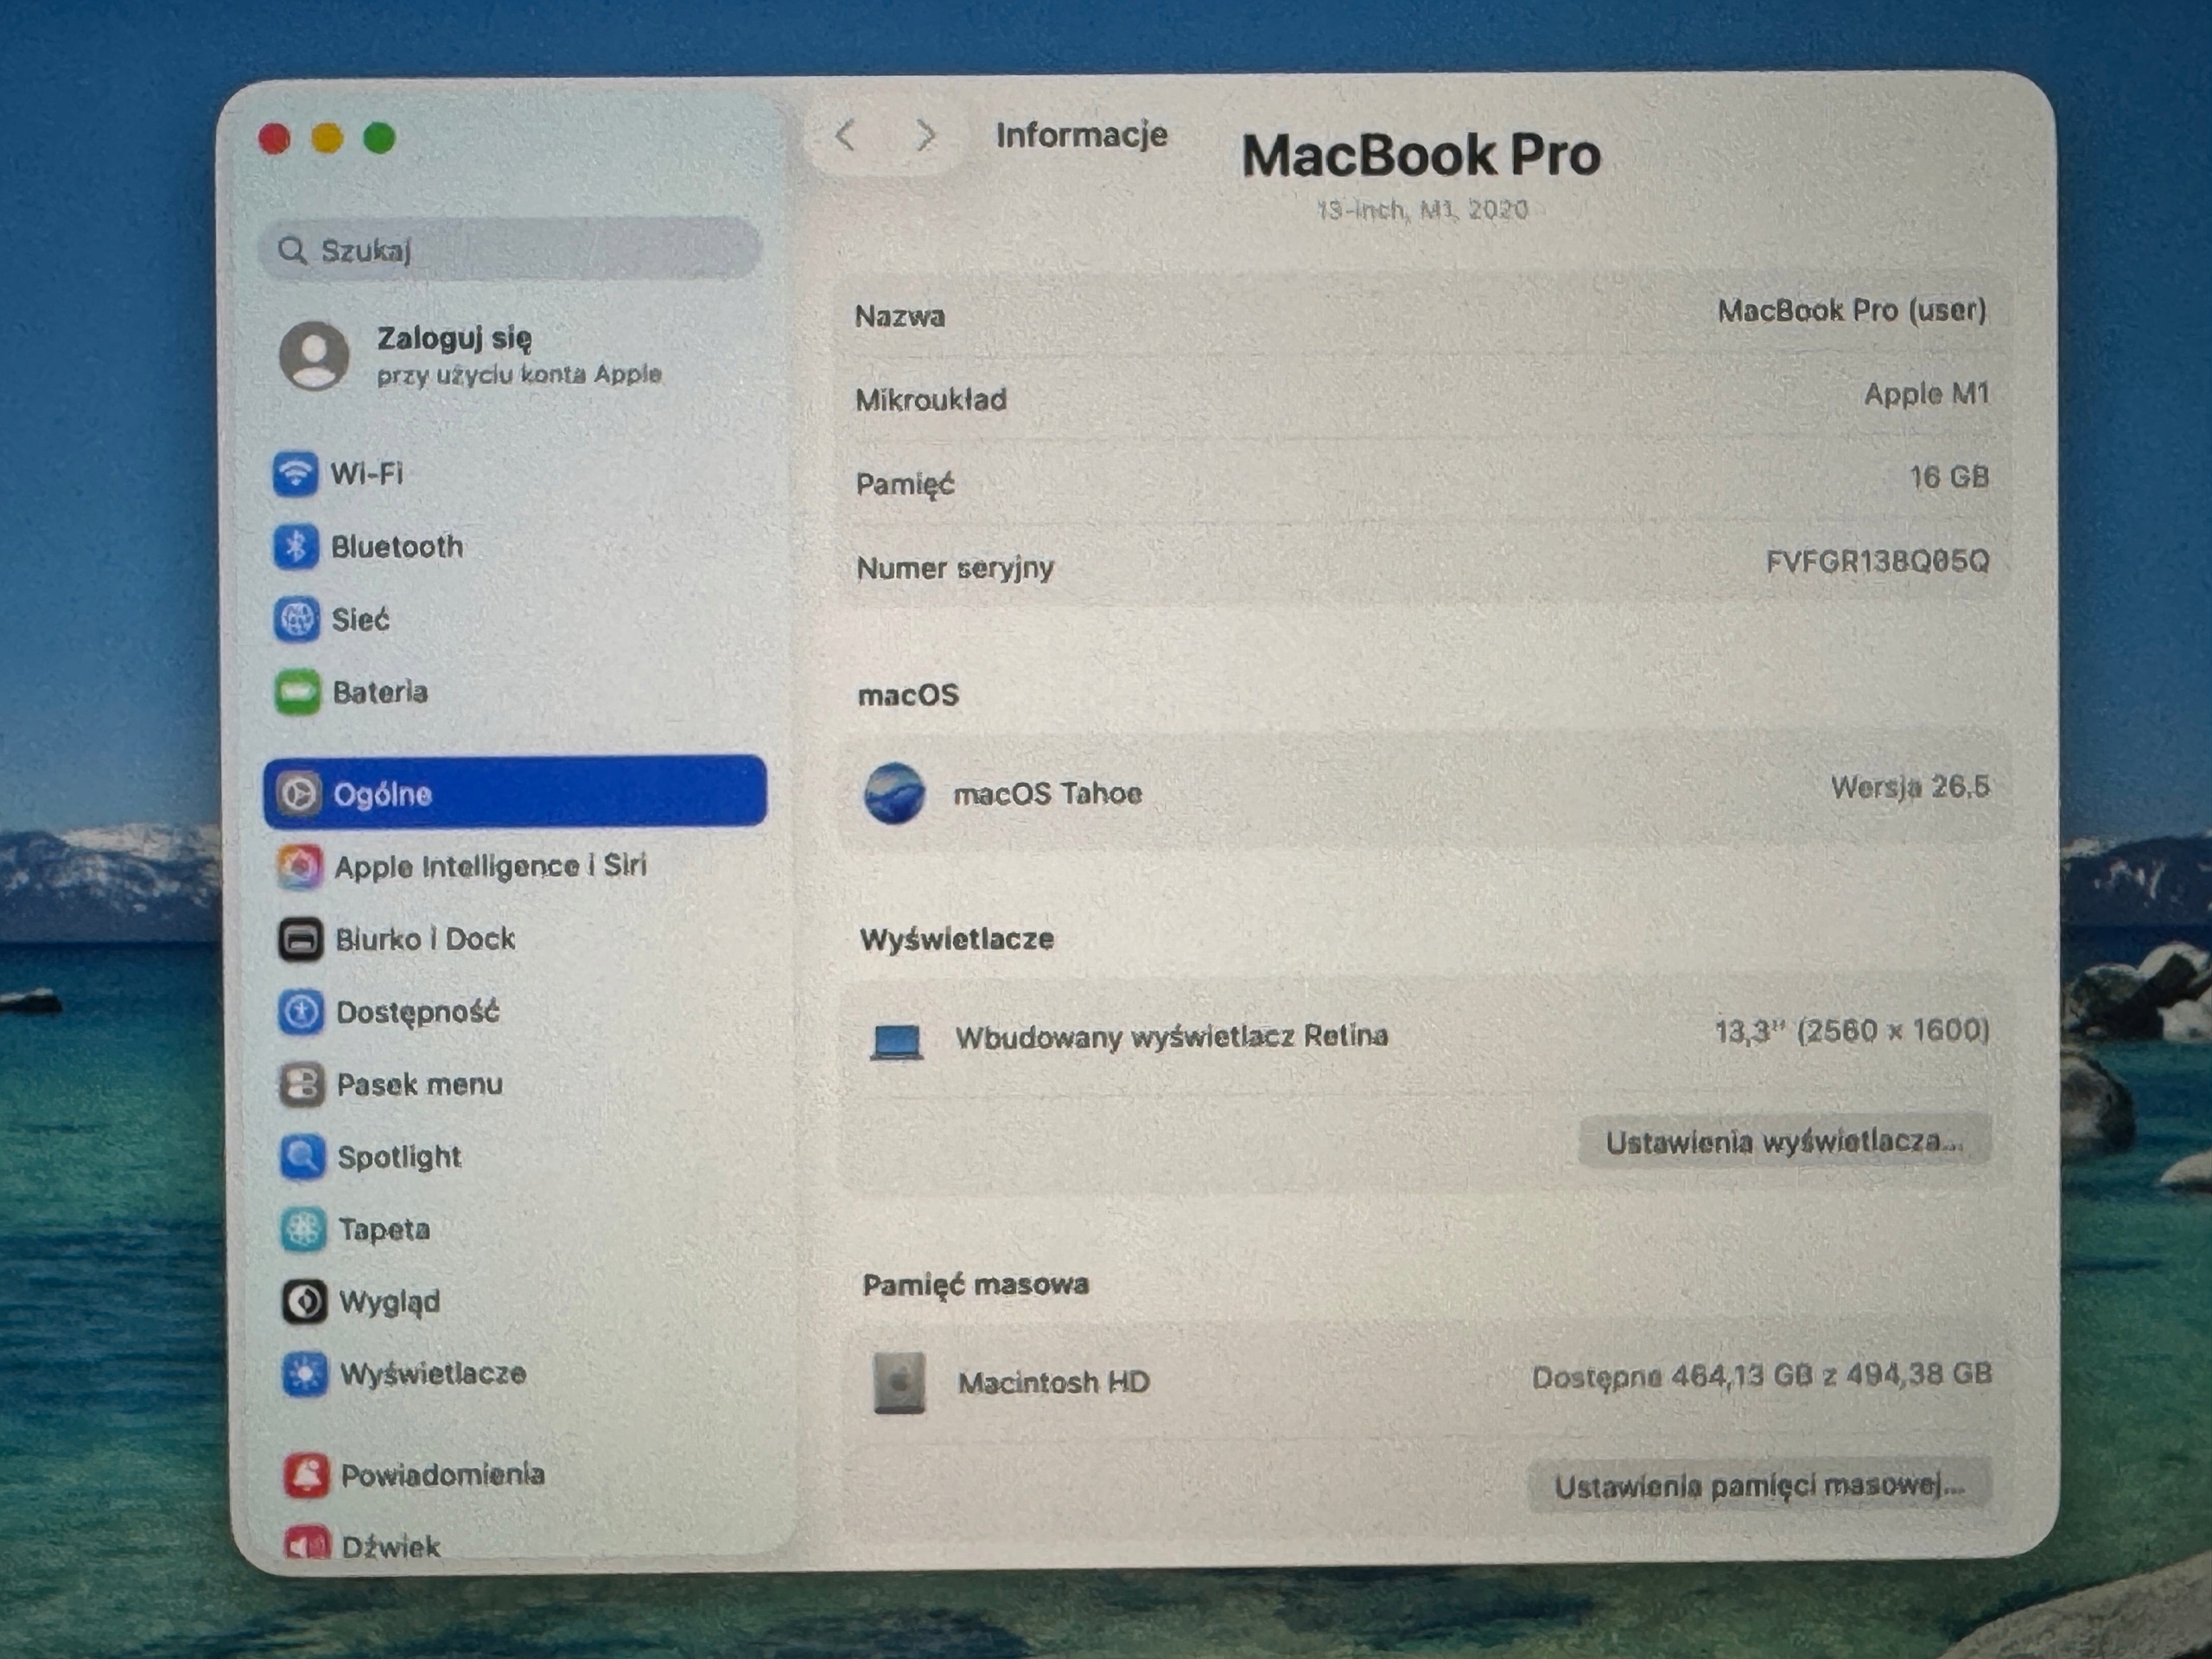Maximize window using the green button
Viewport: 2212px width, 1659px height.
point(379,138)
